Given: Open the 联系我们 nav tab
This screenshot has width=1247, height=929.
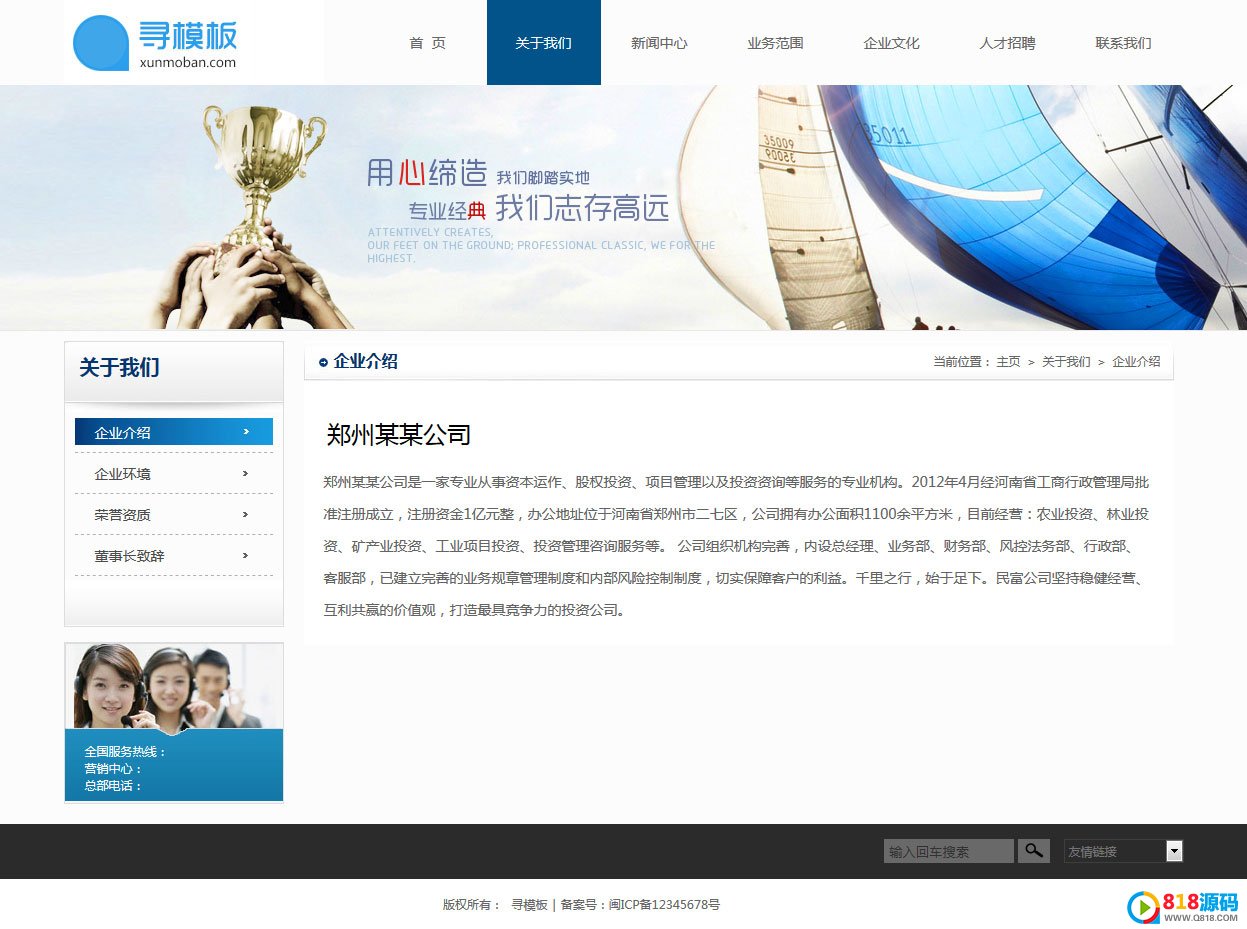Looking at the screenshot, I should point(1124,43).
